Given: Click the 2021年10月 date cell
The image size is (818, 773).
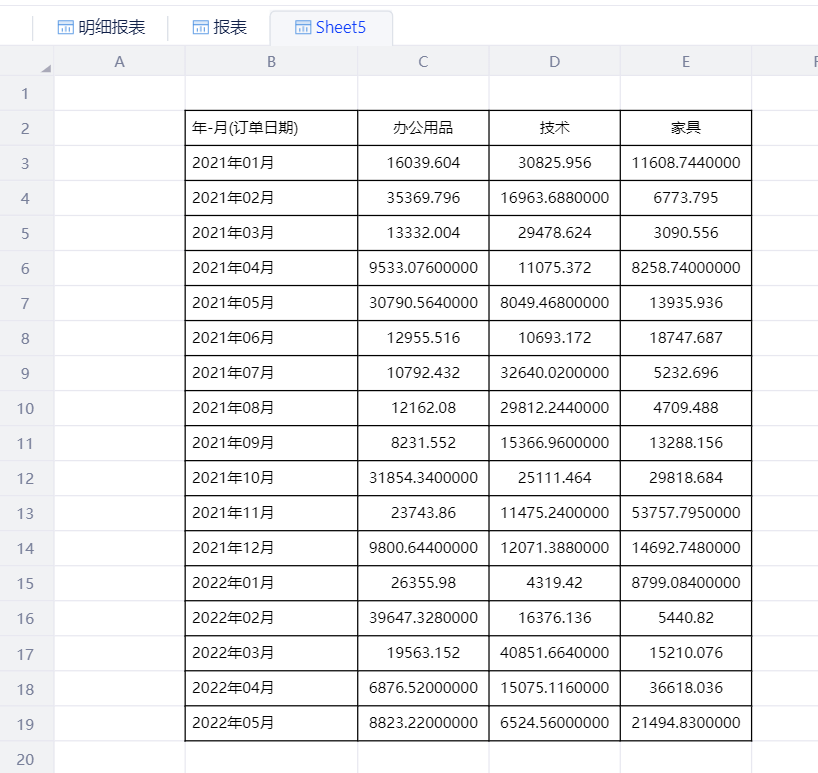Looking at the screenshot, I should click(x=271, y=478).
